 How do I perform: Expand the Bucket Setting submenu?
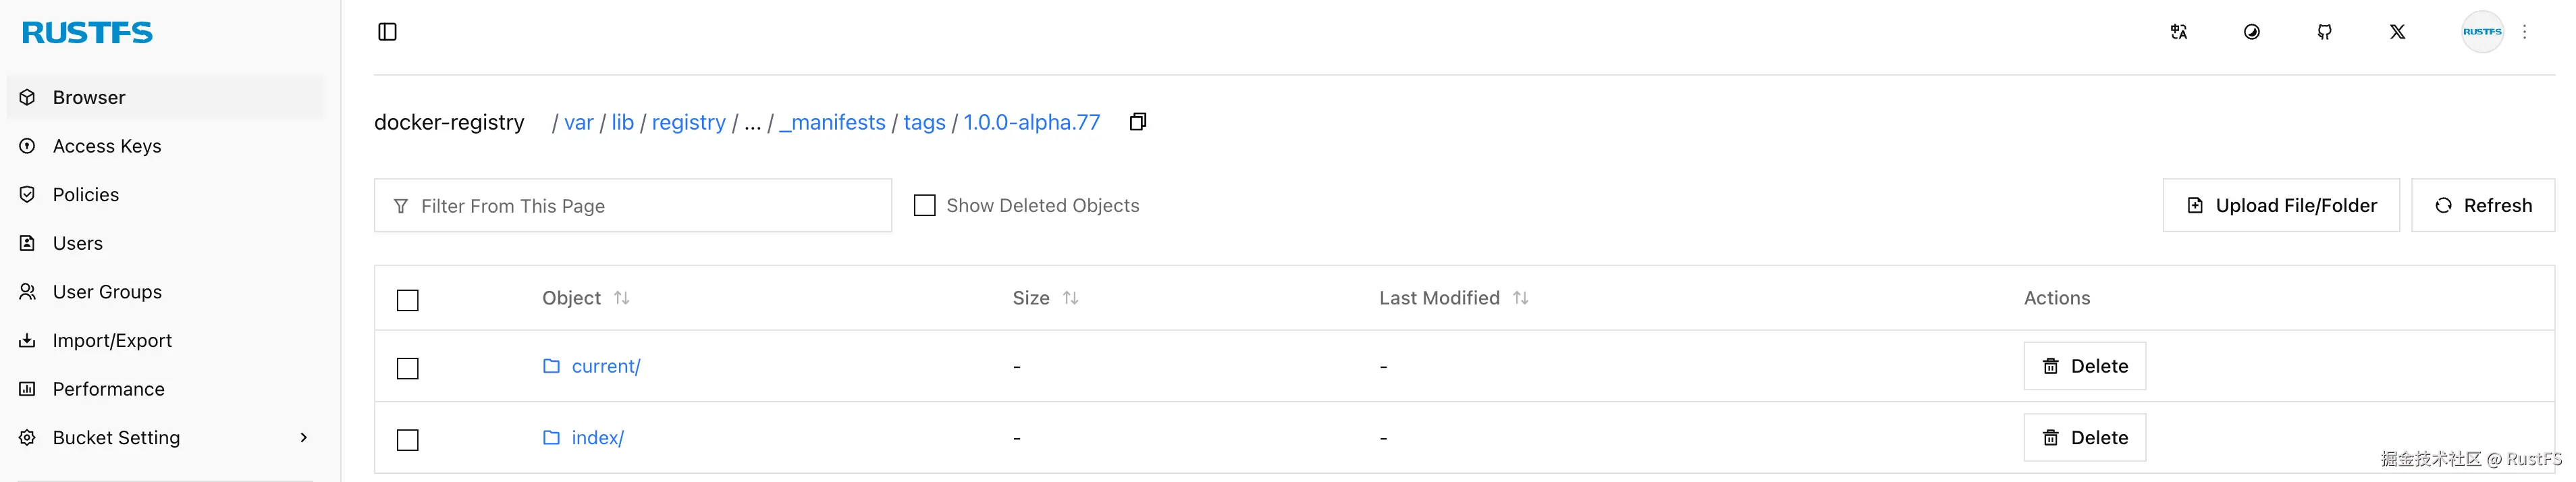click(304, 437)
